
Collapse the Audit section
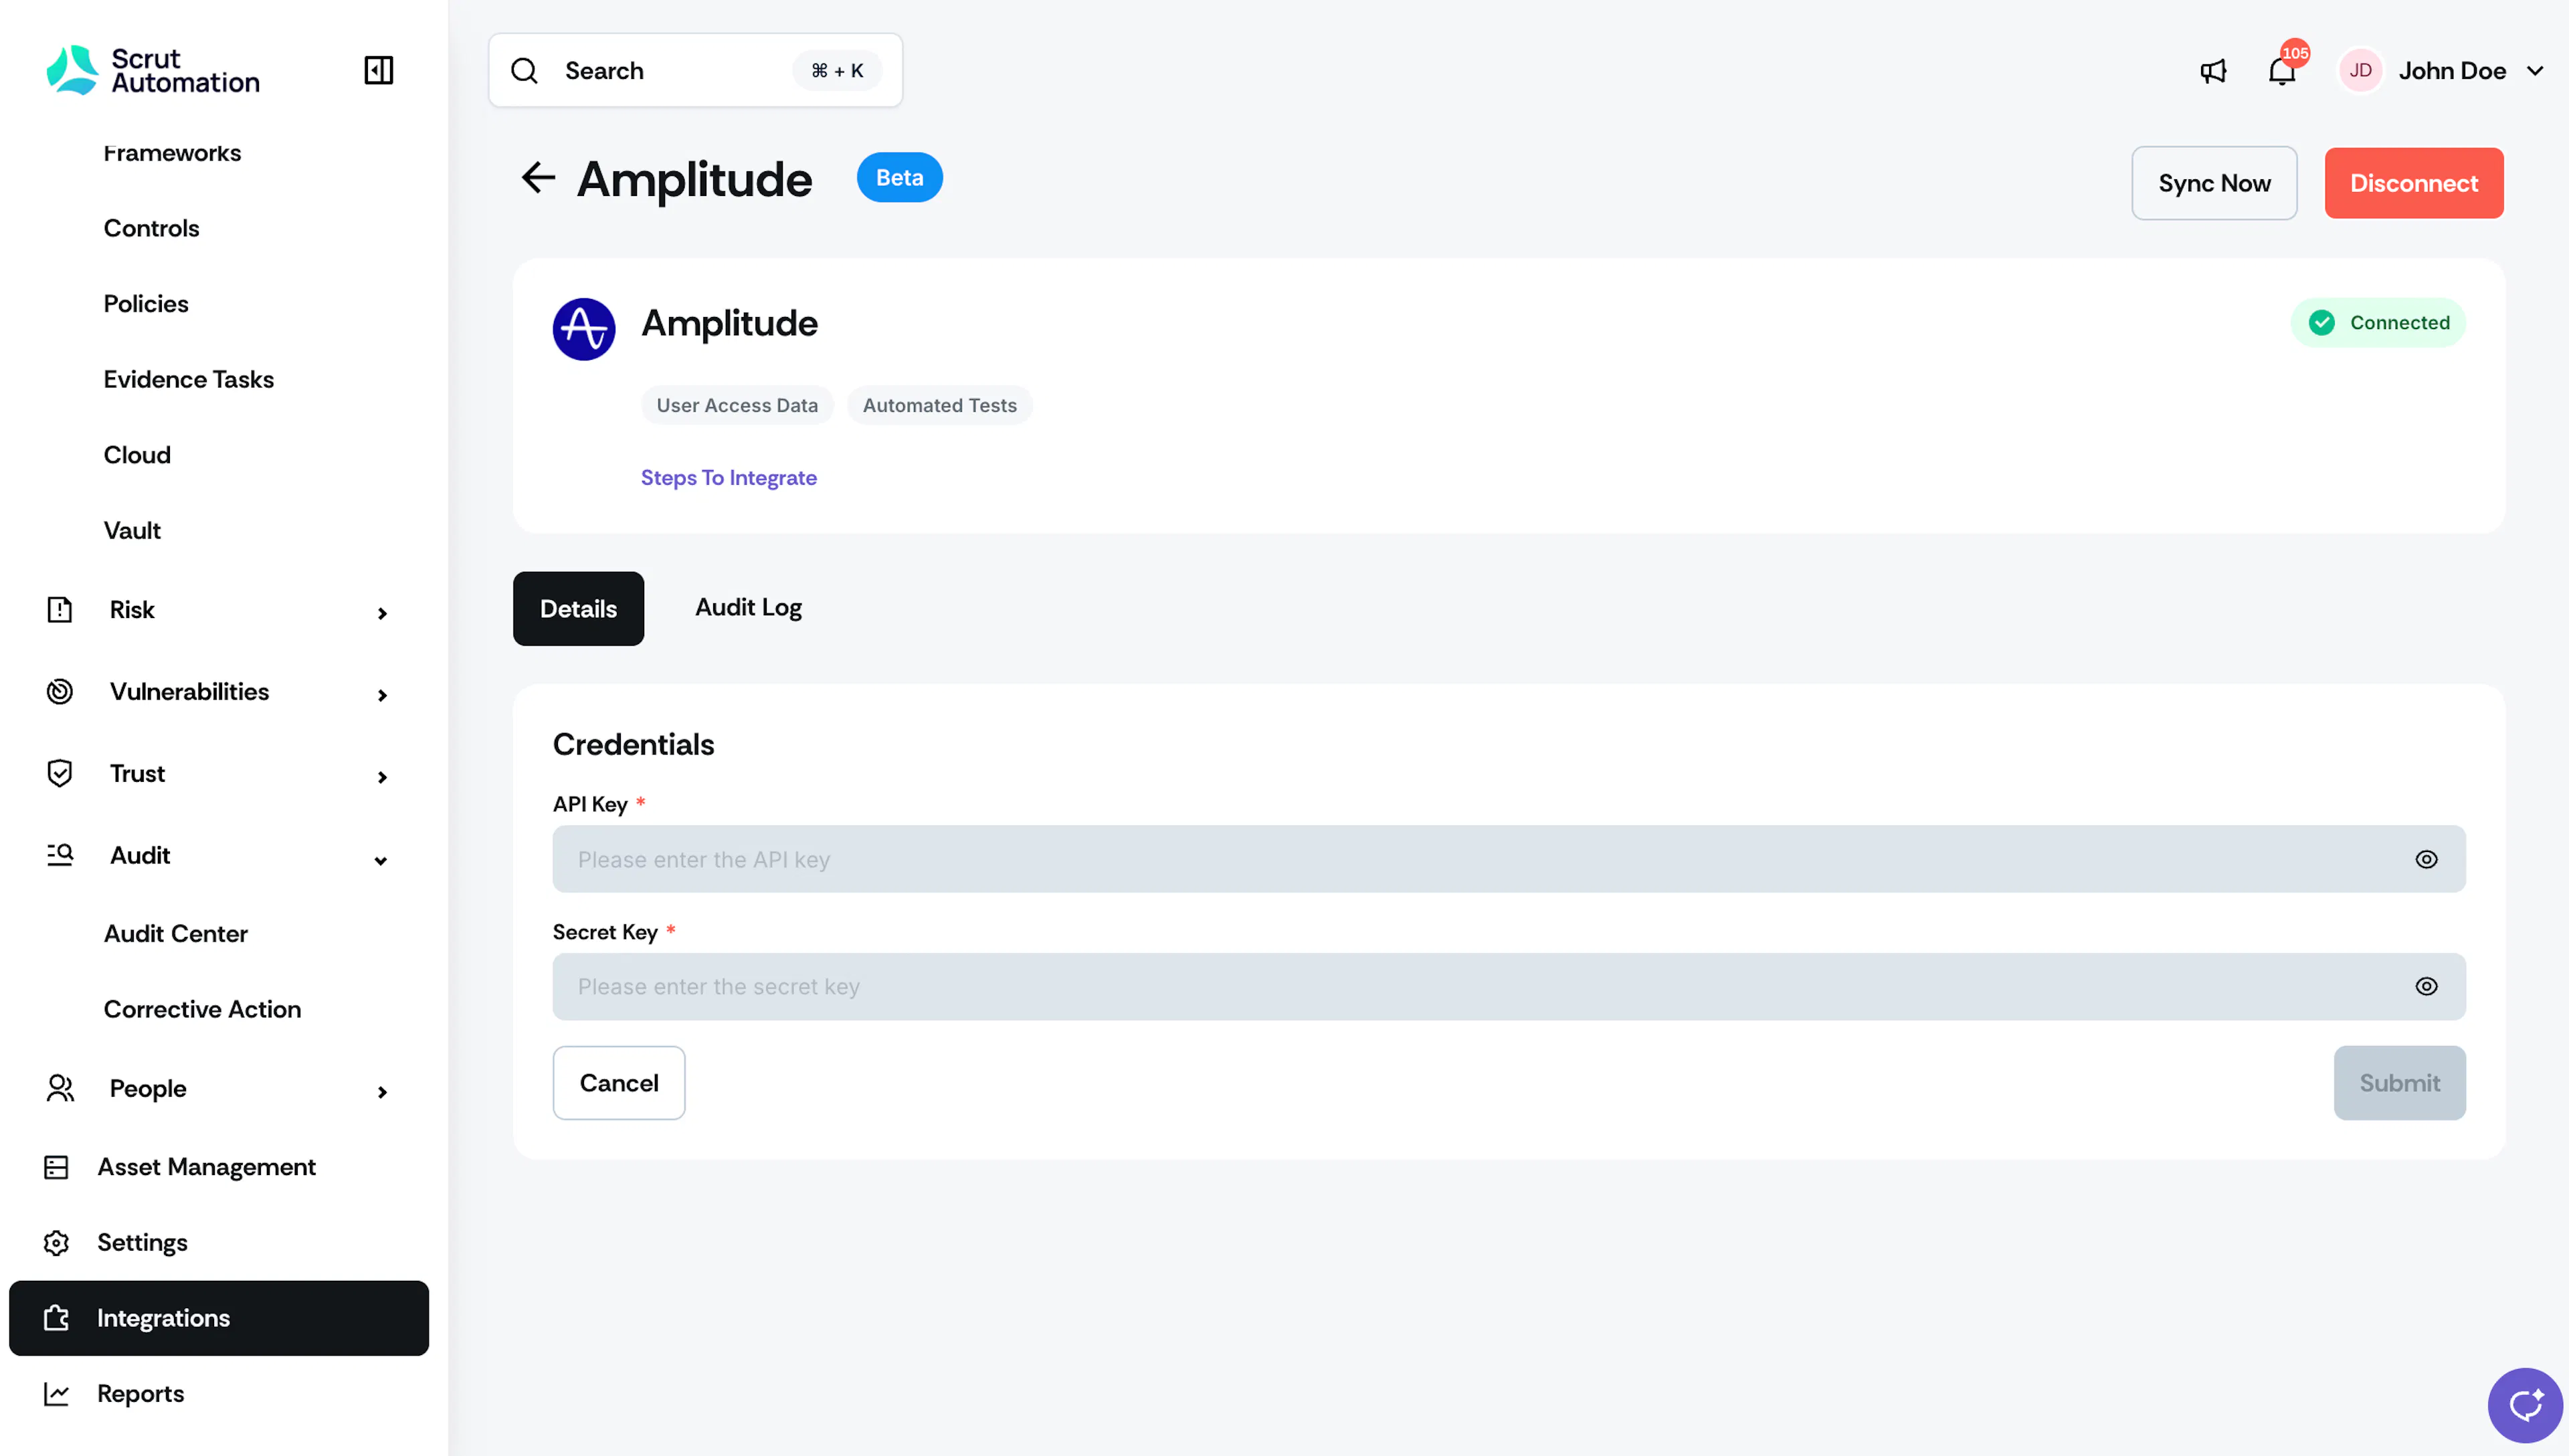click(x=218, y=856)
